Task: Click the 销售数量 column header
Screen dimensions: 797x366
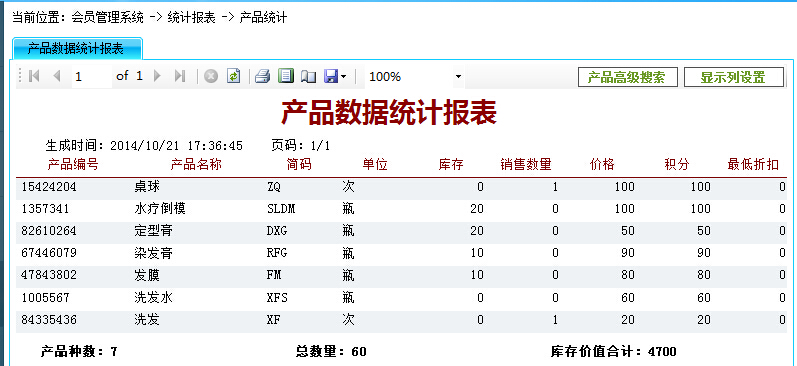Action: click(526, 164)
